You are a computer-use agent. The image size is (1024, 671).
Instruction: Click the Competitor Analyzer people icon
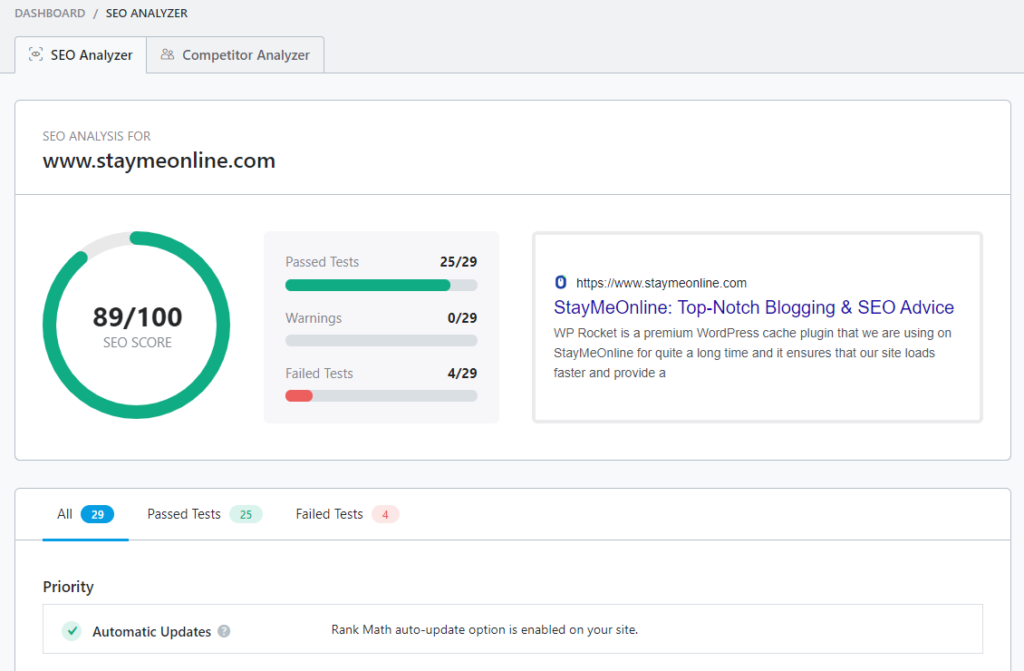[168, 54]
